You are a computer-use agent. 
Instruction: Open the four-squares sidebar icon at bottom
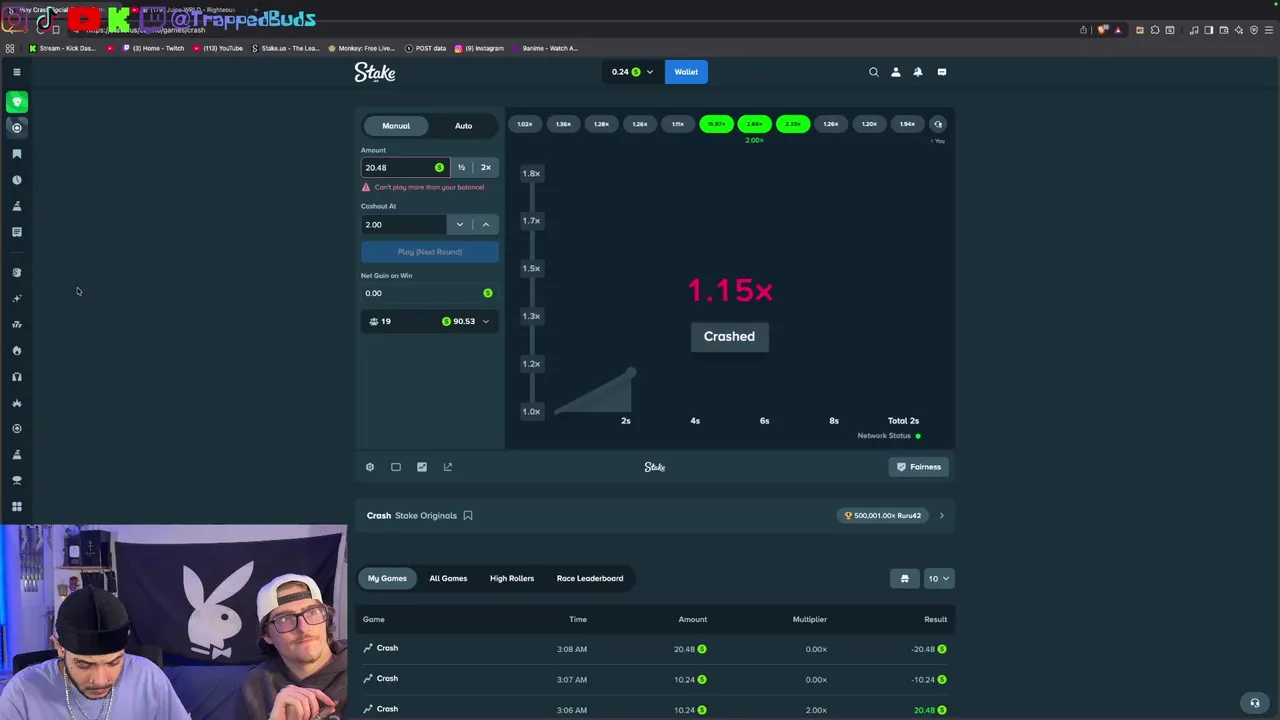click(17, 507)
